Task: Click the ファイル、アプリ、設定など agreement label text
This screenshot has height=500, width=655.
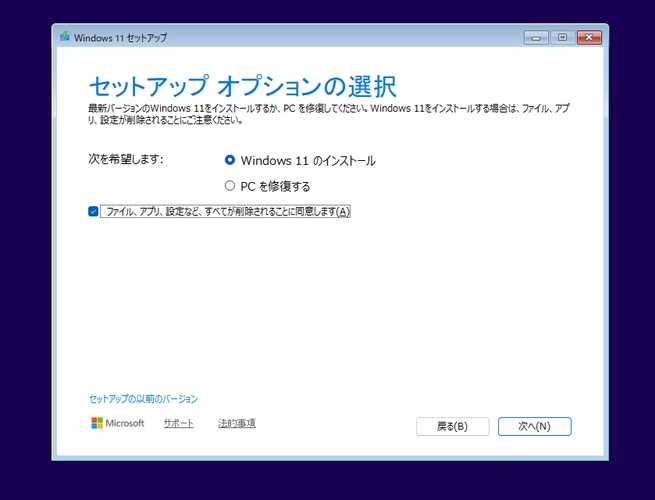Action: (226, 212)
